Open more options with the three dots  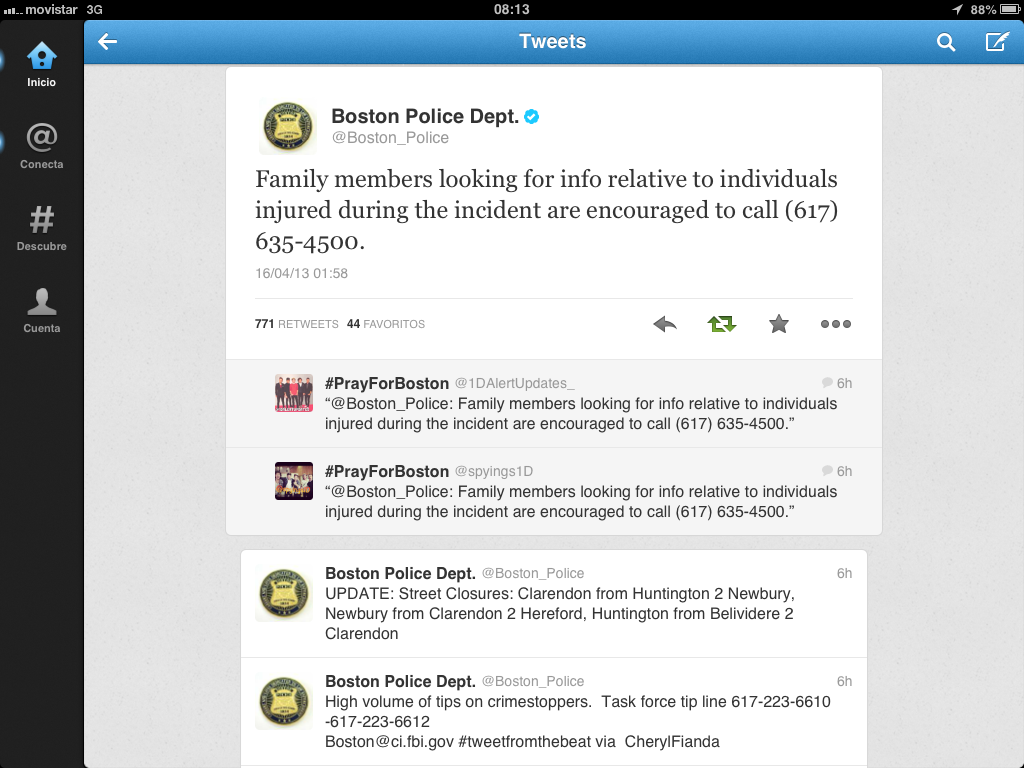click(x=836, y=324)
